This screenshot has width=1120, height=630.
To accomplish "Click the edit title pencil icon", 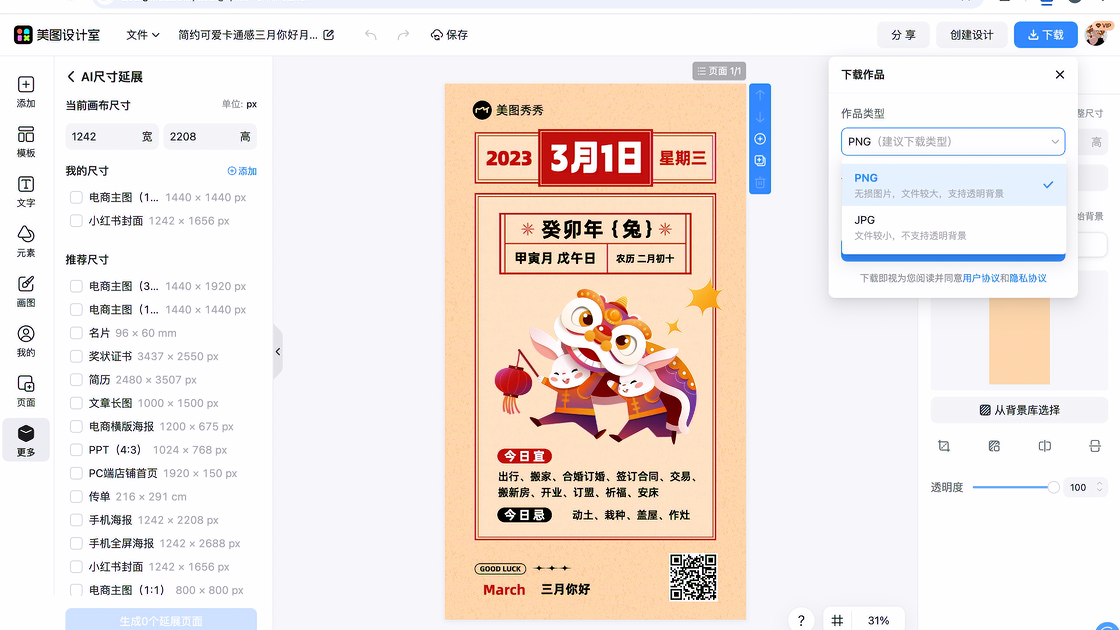I will tap(329, 35).
